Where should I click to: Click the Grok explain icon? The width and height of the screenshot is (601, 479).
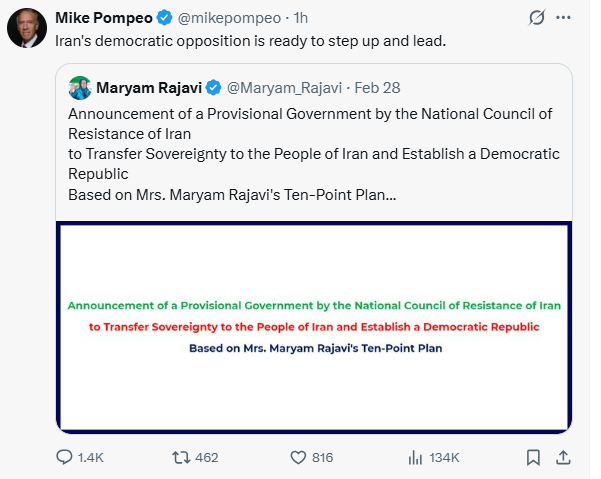536,18
